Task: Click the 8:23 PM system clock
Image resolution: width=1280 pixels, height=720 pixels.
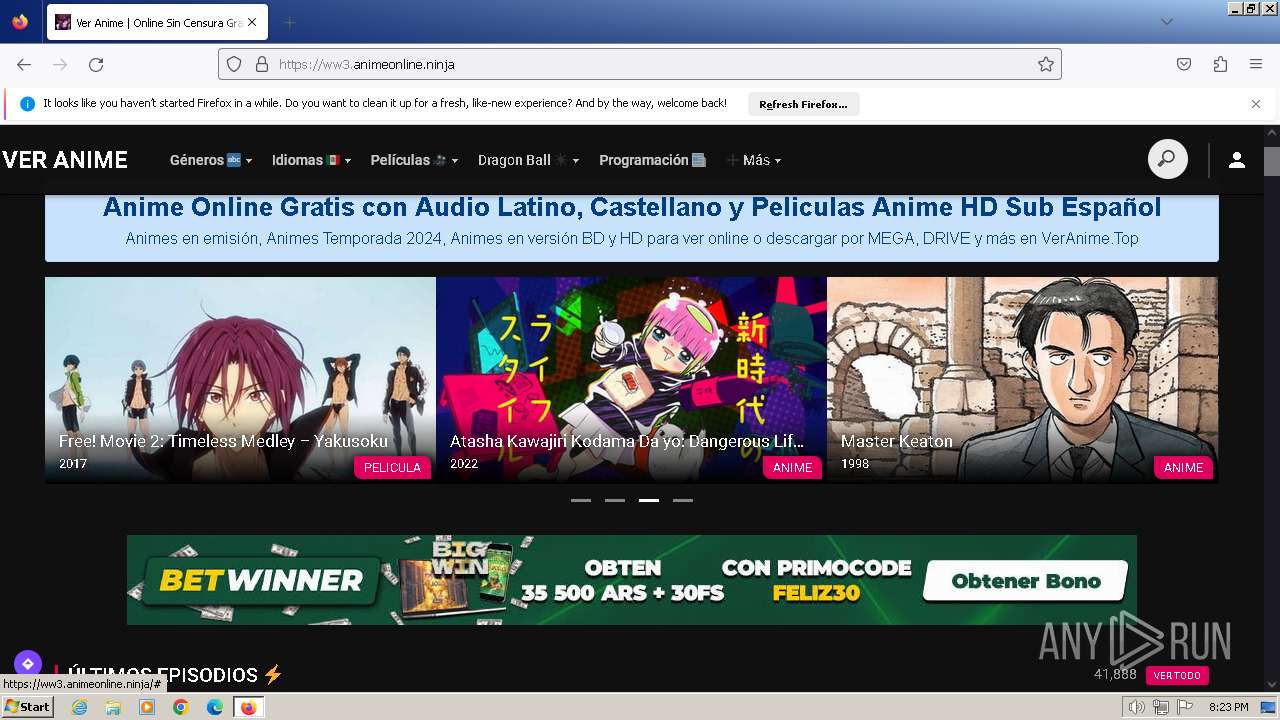Action: (1229, 707)
